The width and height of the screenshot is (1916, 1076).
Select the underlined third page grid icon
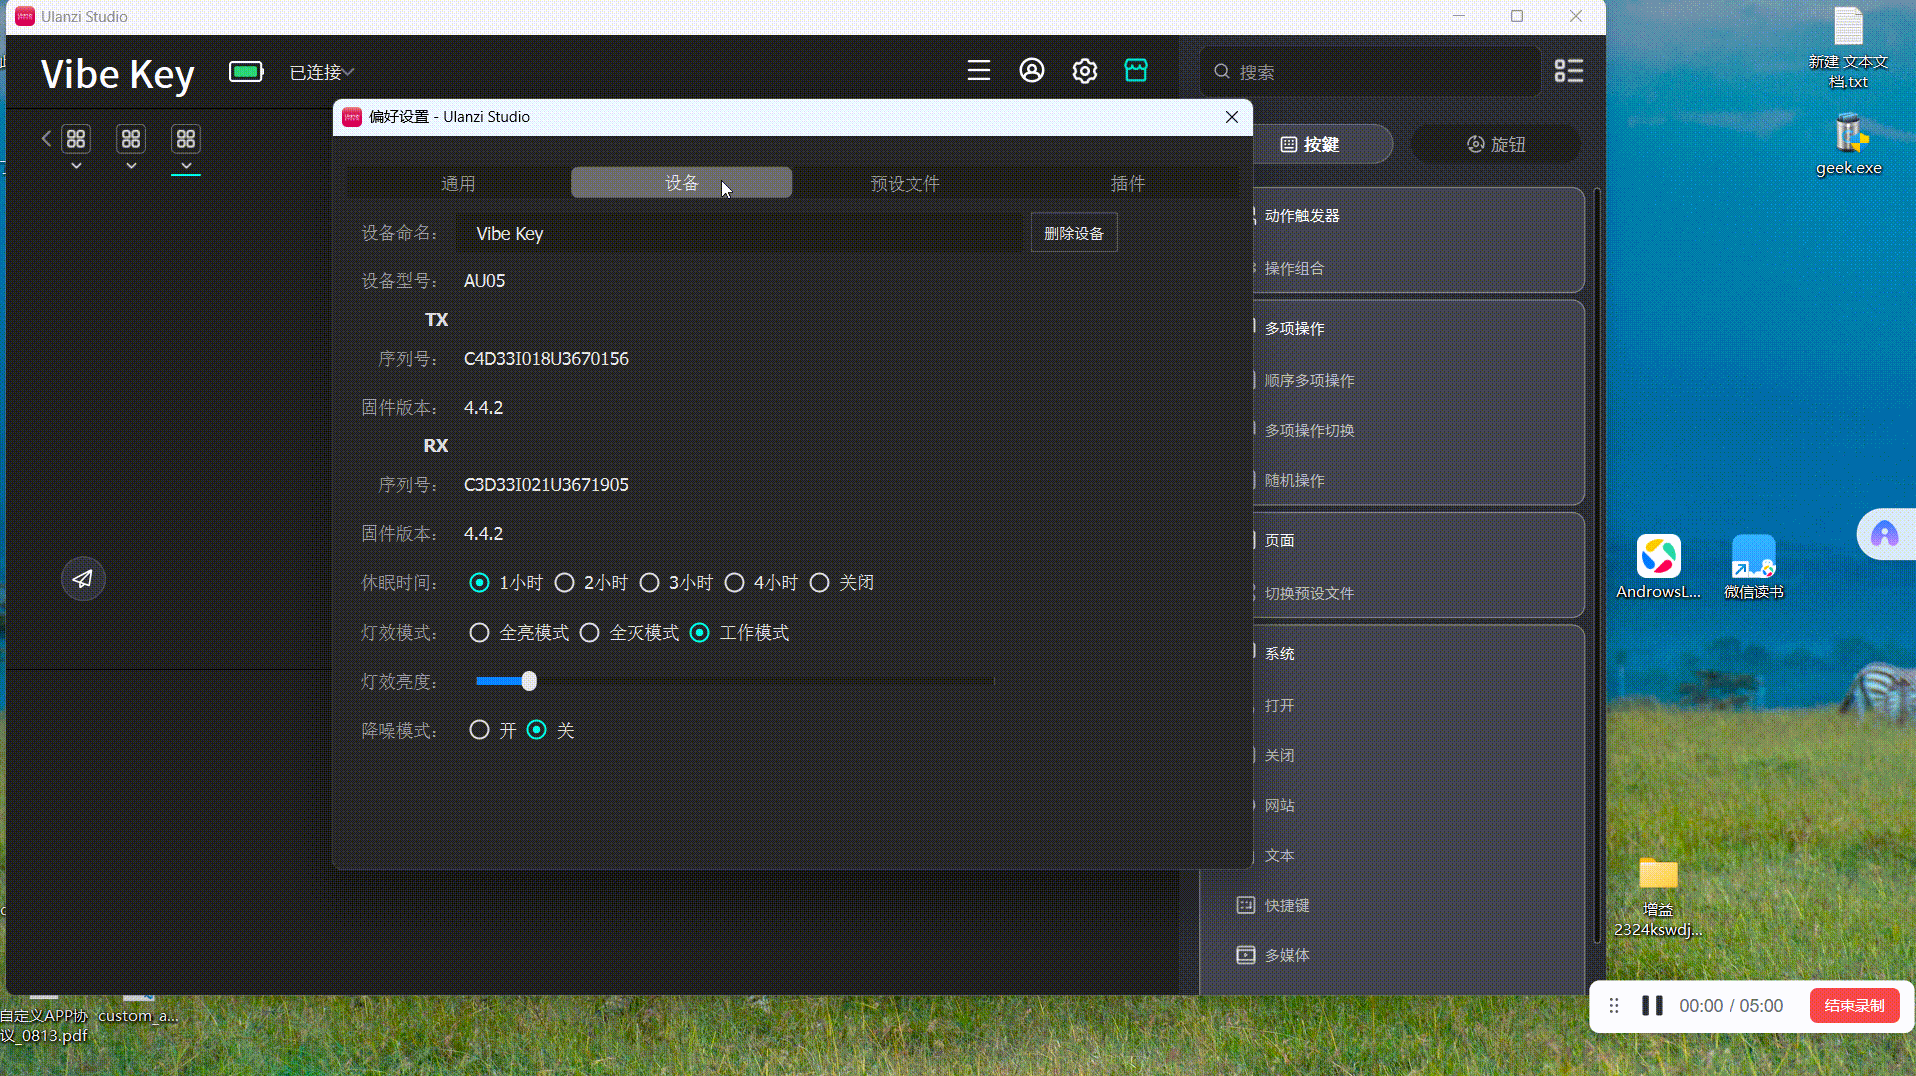point(186,138)
